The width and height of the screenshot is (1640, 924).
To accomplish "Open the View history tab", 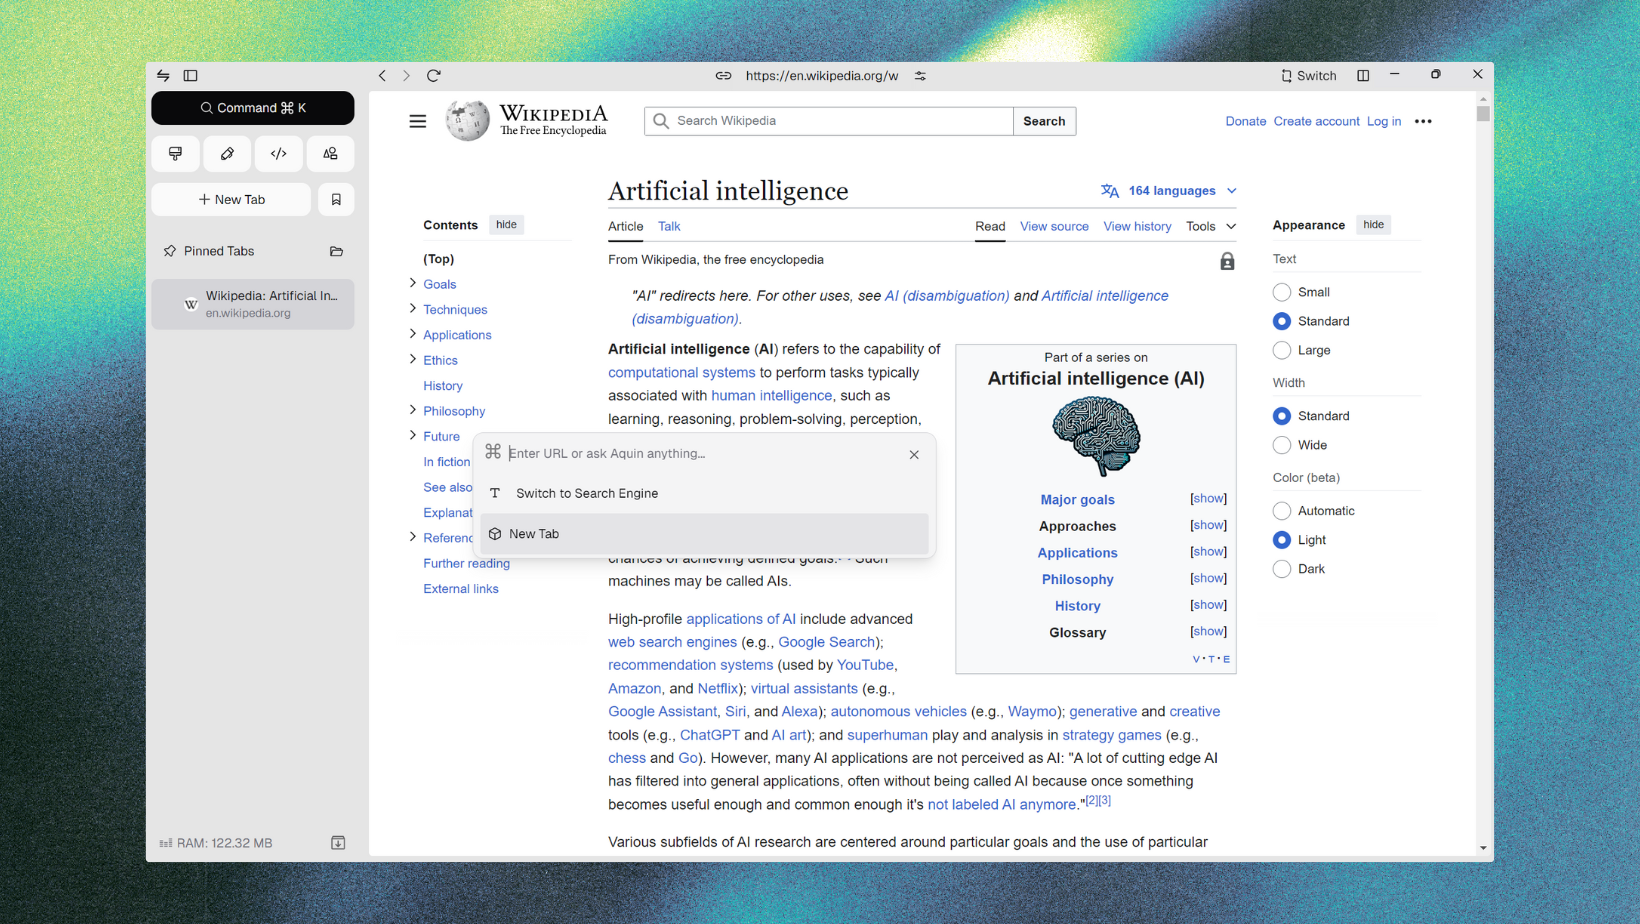I will [x=1137, y=227].
